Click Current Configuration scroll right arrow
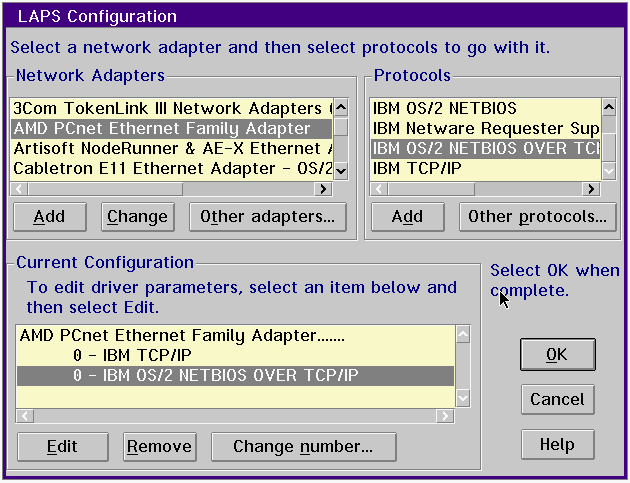This screenshot has width=630, height=483. tap(445, 416)
